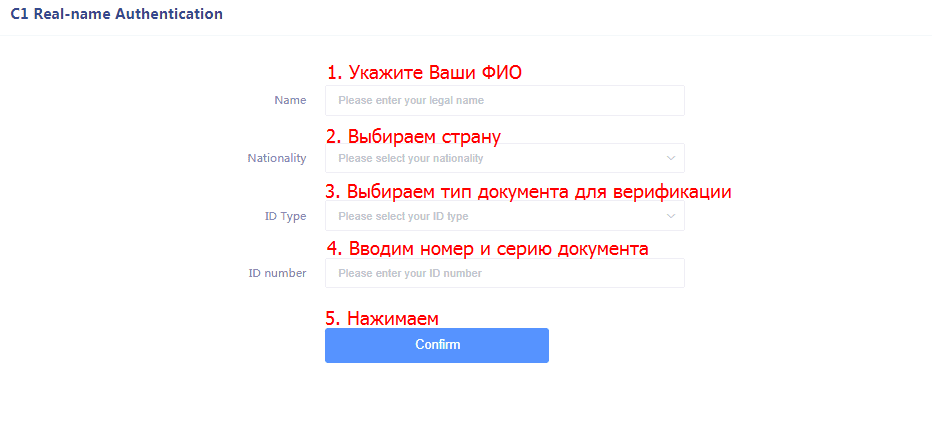Click red annotation '1. Укажите Ваши ФИО'
Viewport: 932px width, 439px height.
424,73
